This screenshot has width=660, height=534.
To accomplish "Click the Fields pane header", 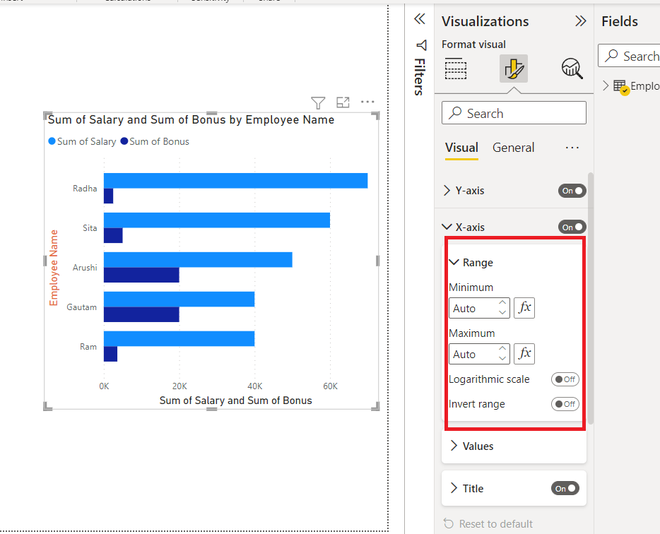I will tap(620, 21).
